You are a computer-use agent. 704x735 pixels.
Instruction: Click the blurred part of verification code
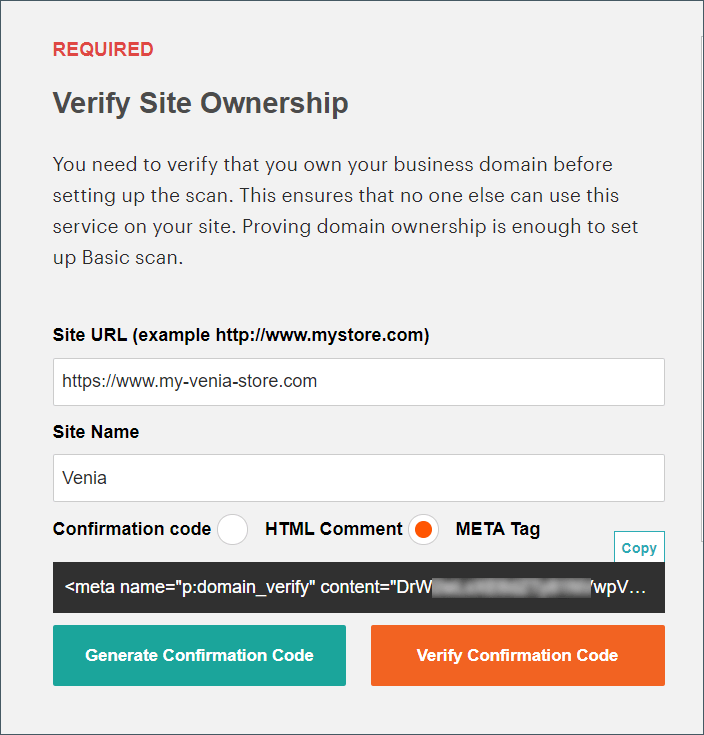click(x=510, y=587)
